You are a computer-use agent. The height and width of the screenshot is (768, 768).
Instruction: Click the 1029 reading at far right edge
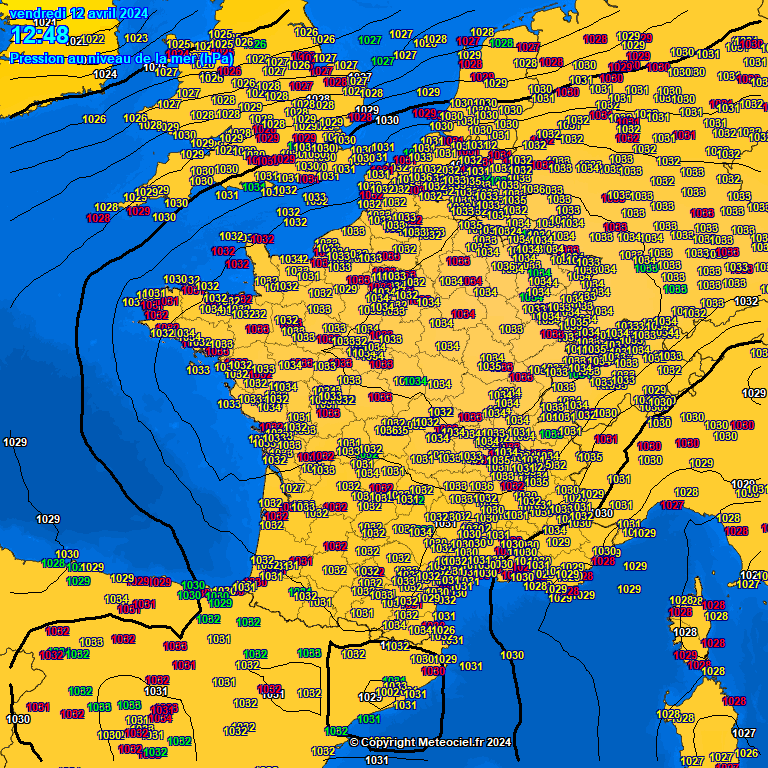(x=754, y=393)
